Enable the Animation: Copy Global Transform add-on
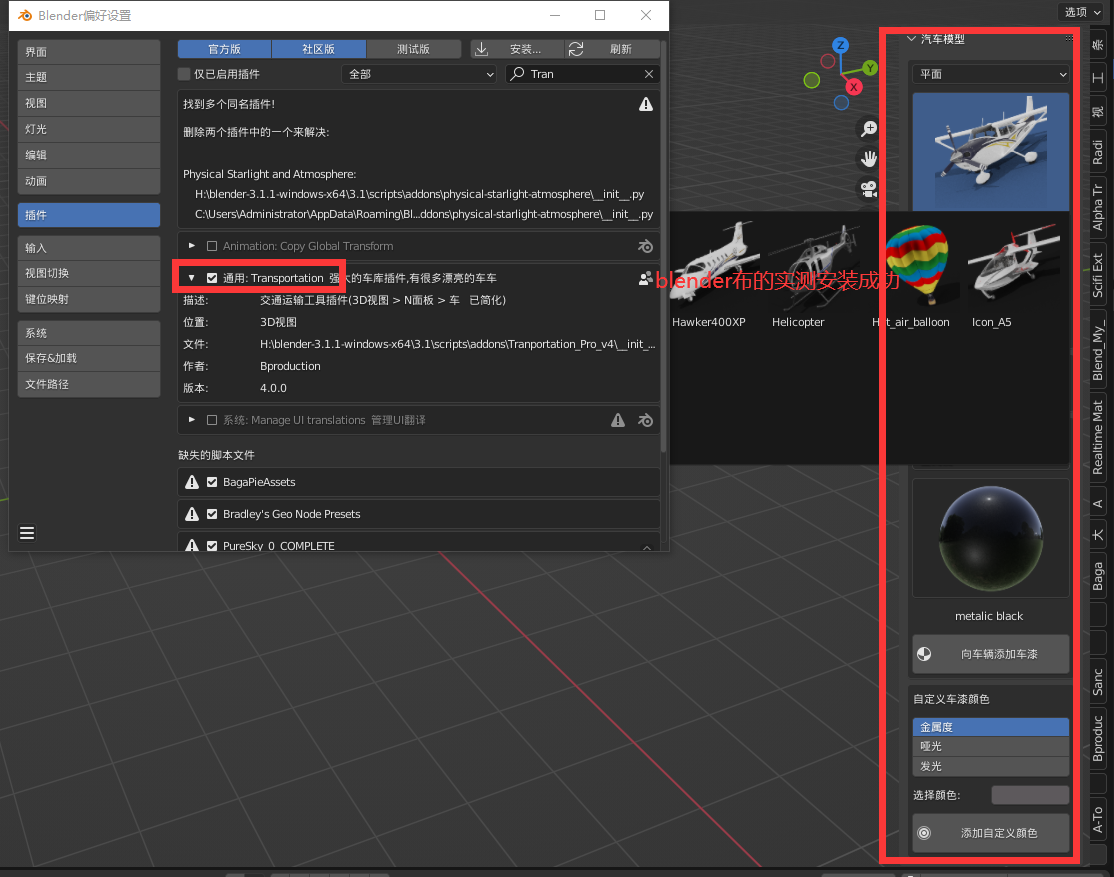Image resolution: width=1114 pixels, height=877 pixels. [x=212, y=247]
